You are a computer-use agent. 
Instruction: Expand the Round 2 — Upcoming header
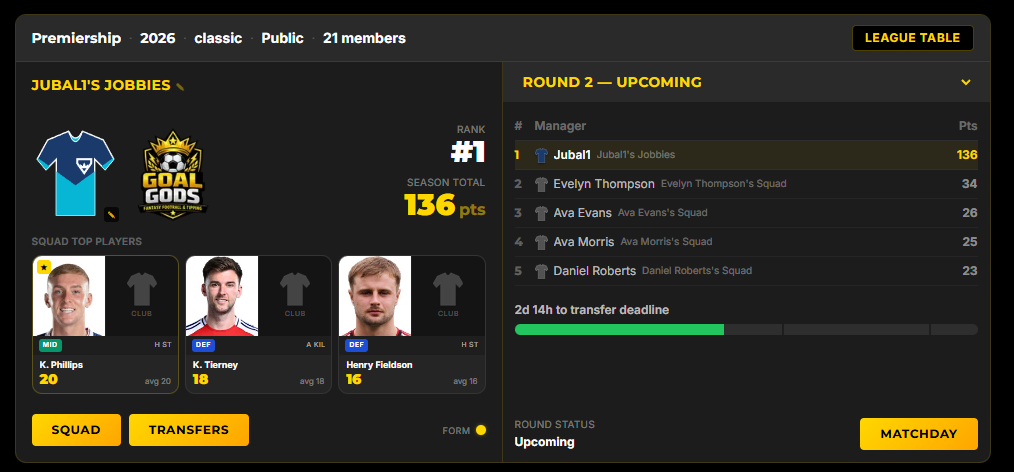coord(746,82)
